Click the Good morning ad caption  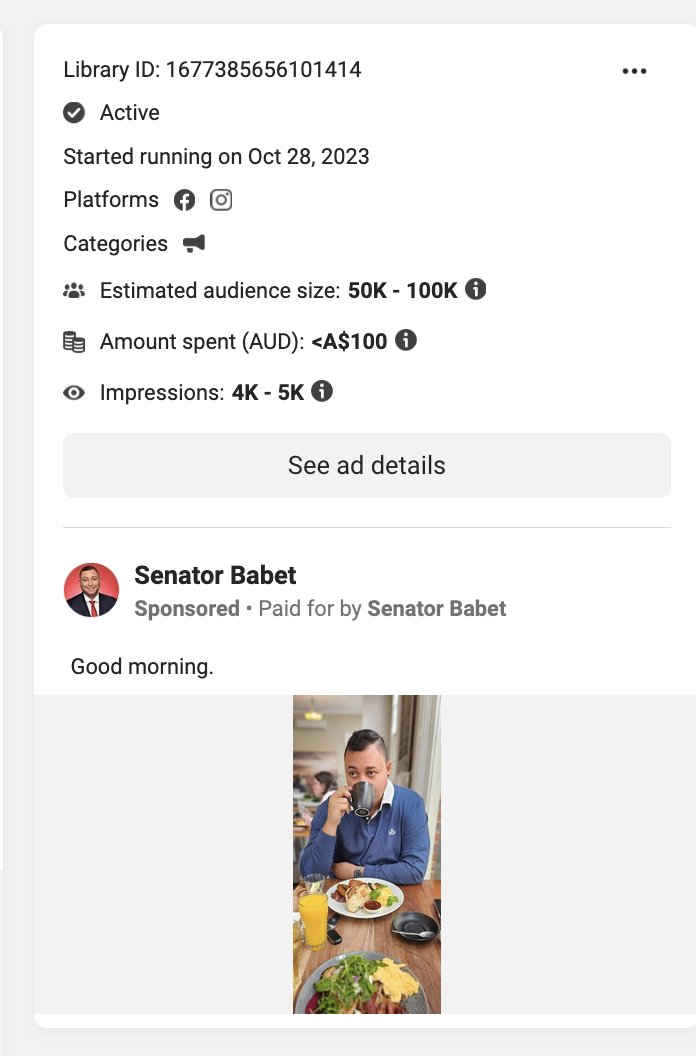pos(142,666)
